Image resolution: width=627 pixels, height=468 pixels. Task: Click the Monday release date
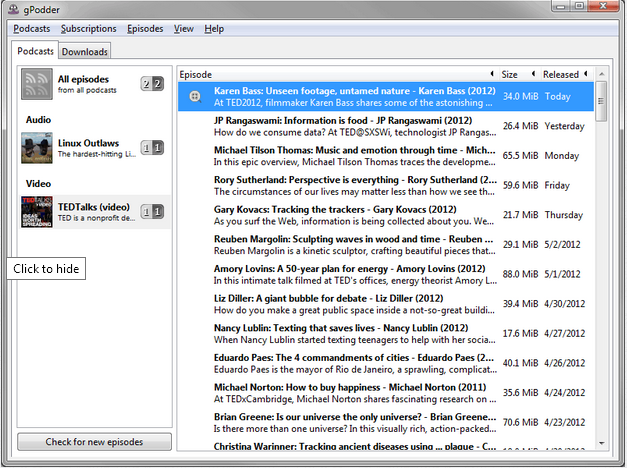tap(561, 156)
